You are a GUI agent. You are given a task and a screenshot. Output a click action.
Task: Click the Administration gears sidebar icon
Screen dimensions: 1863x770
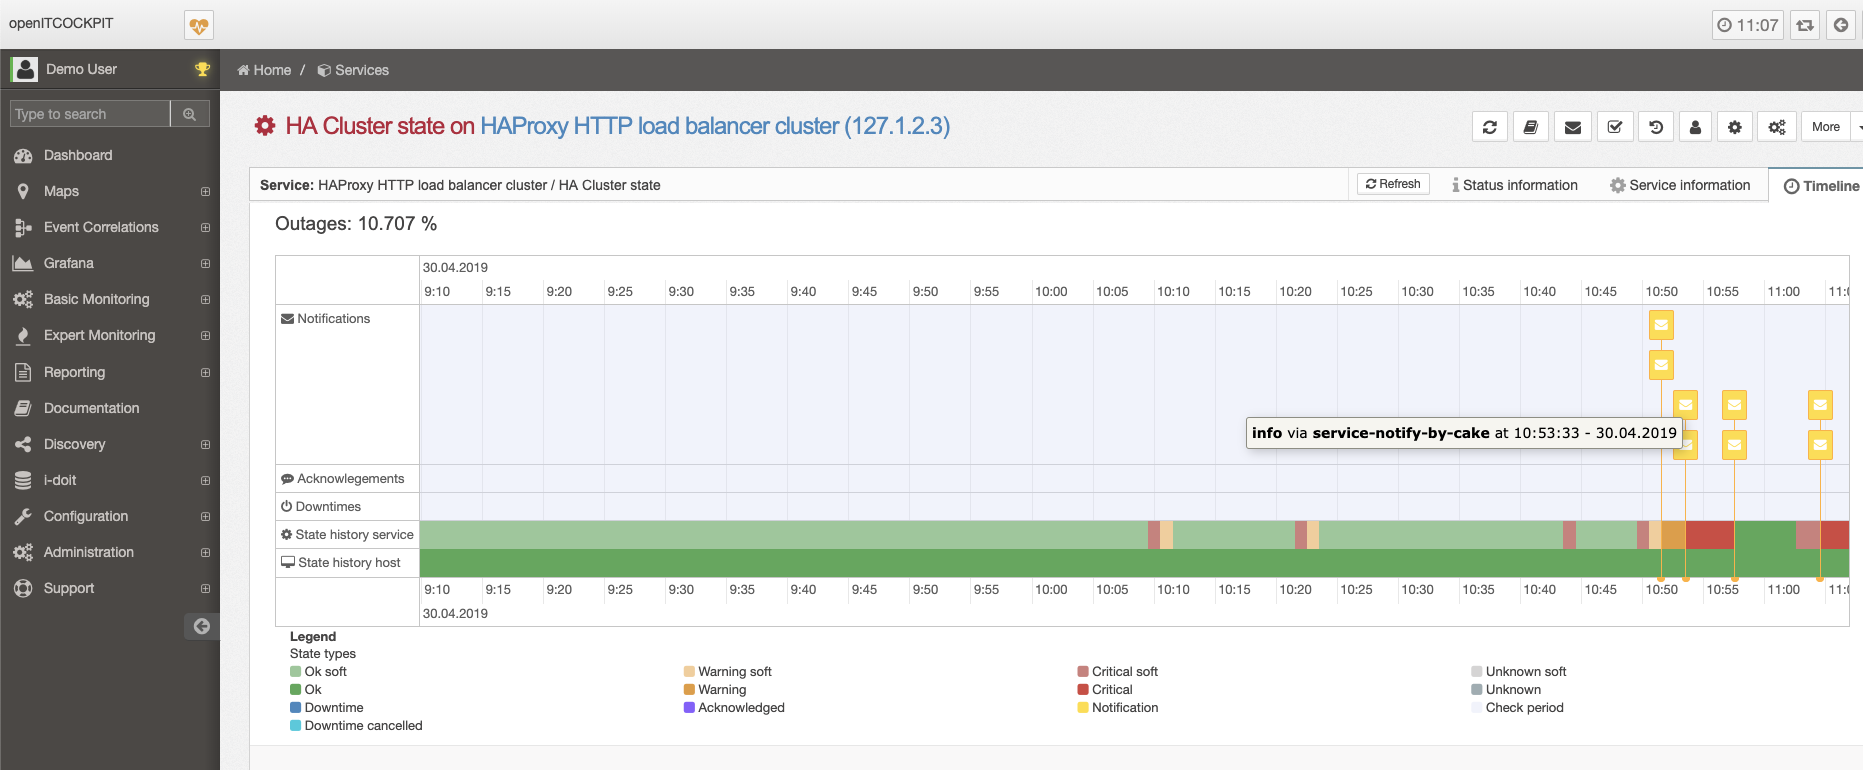point(23,552)
